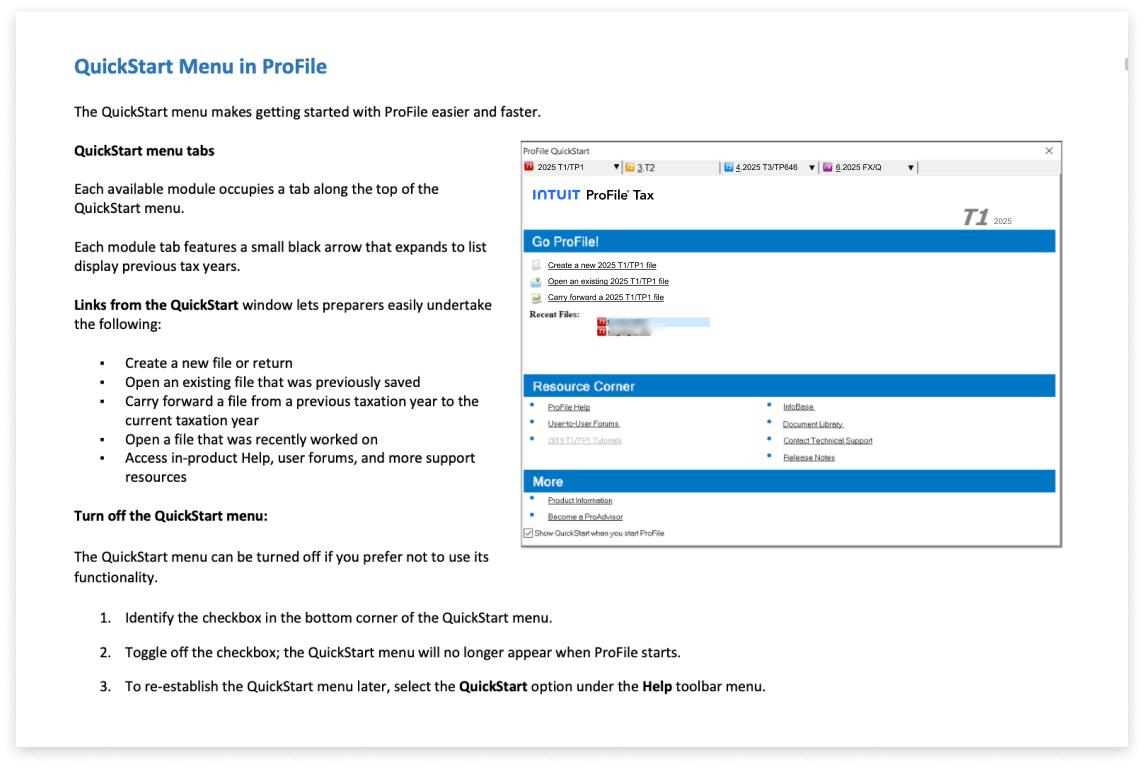Close the ProFile QuickStart window
The height and width of the screenshot is (767, 1144).
[x=1049, y=150]
